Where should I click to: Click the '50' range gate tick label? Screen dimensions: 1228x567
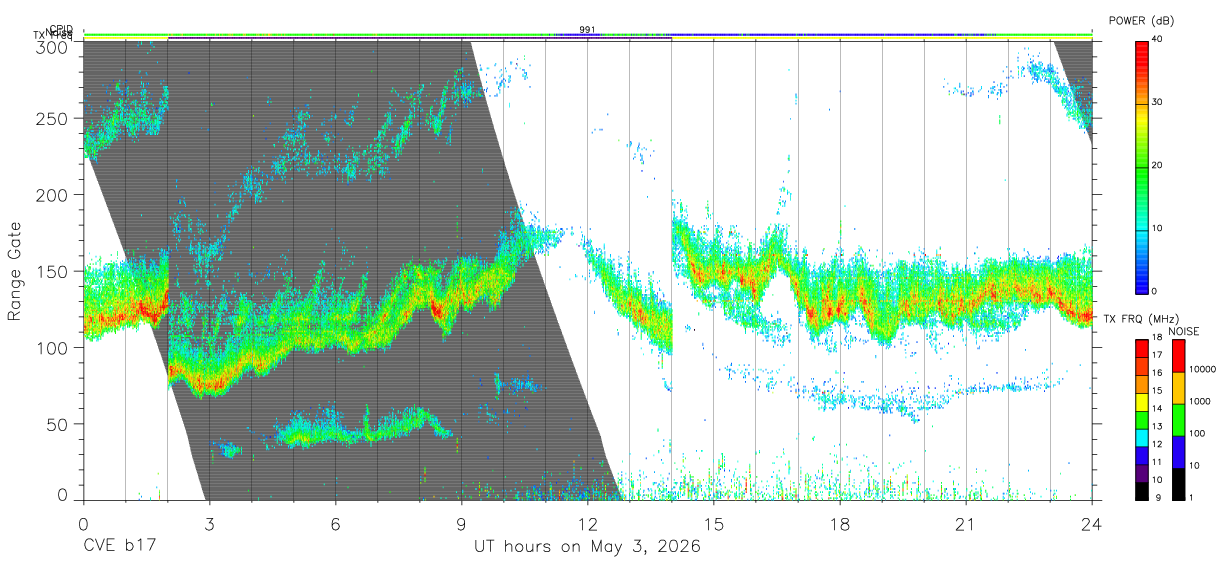57,424
